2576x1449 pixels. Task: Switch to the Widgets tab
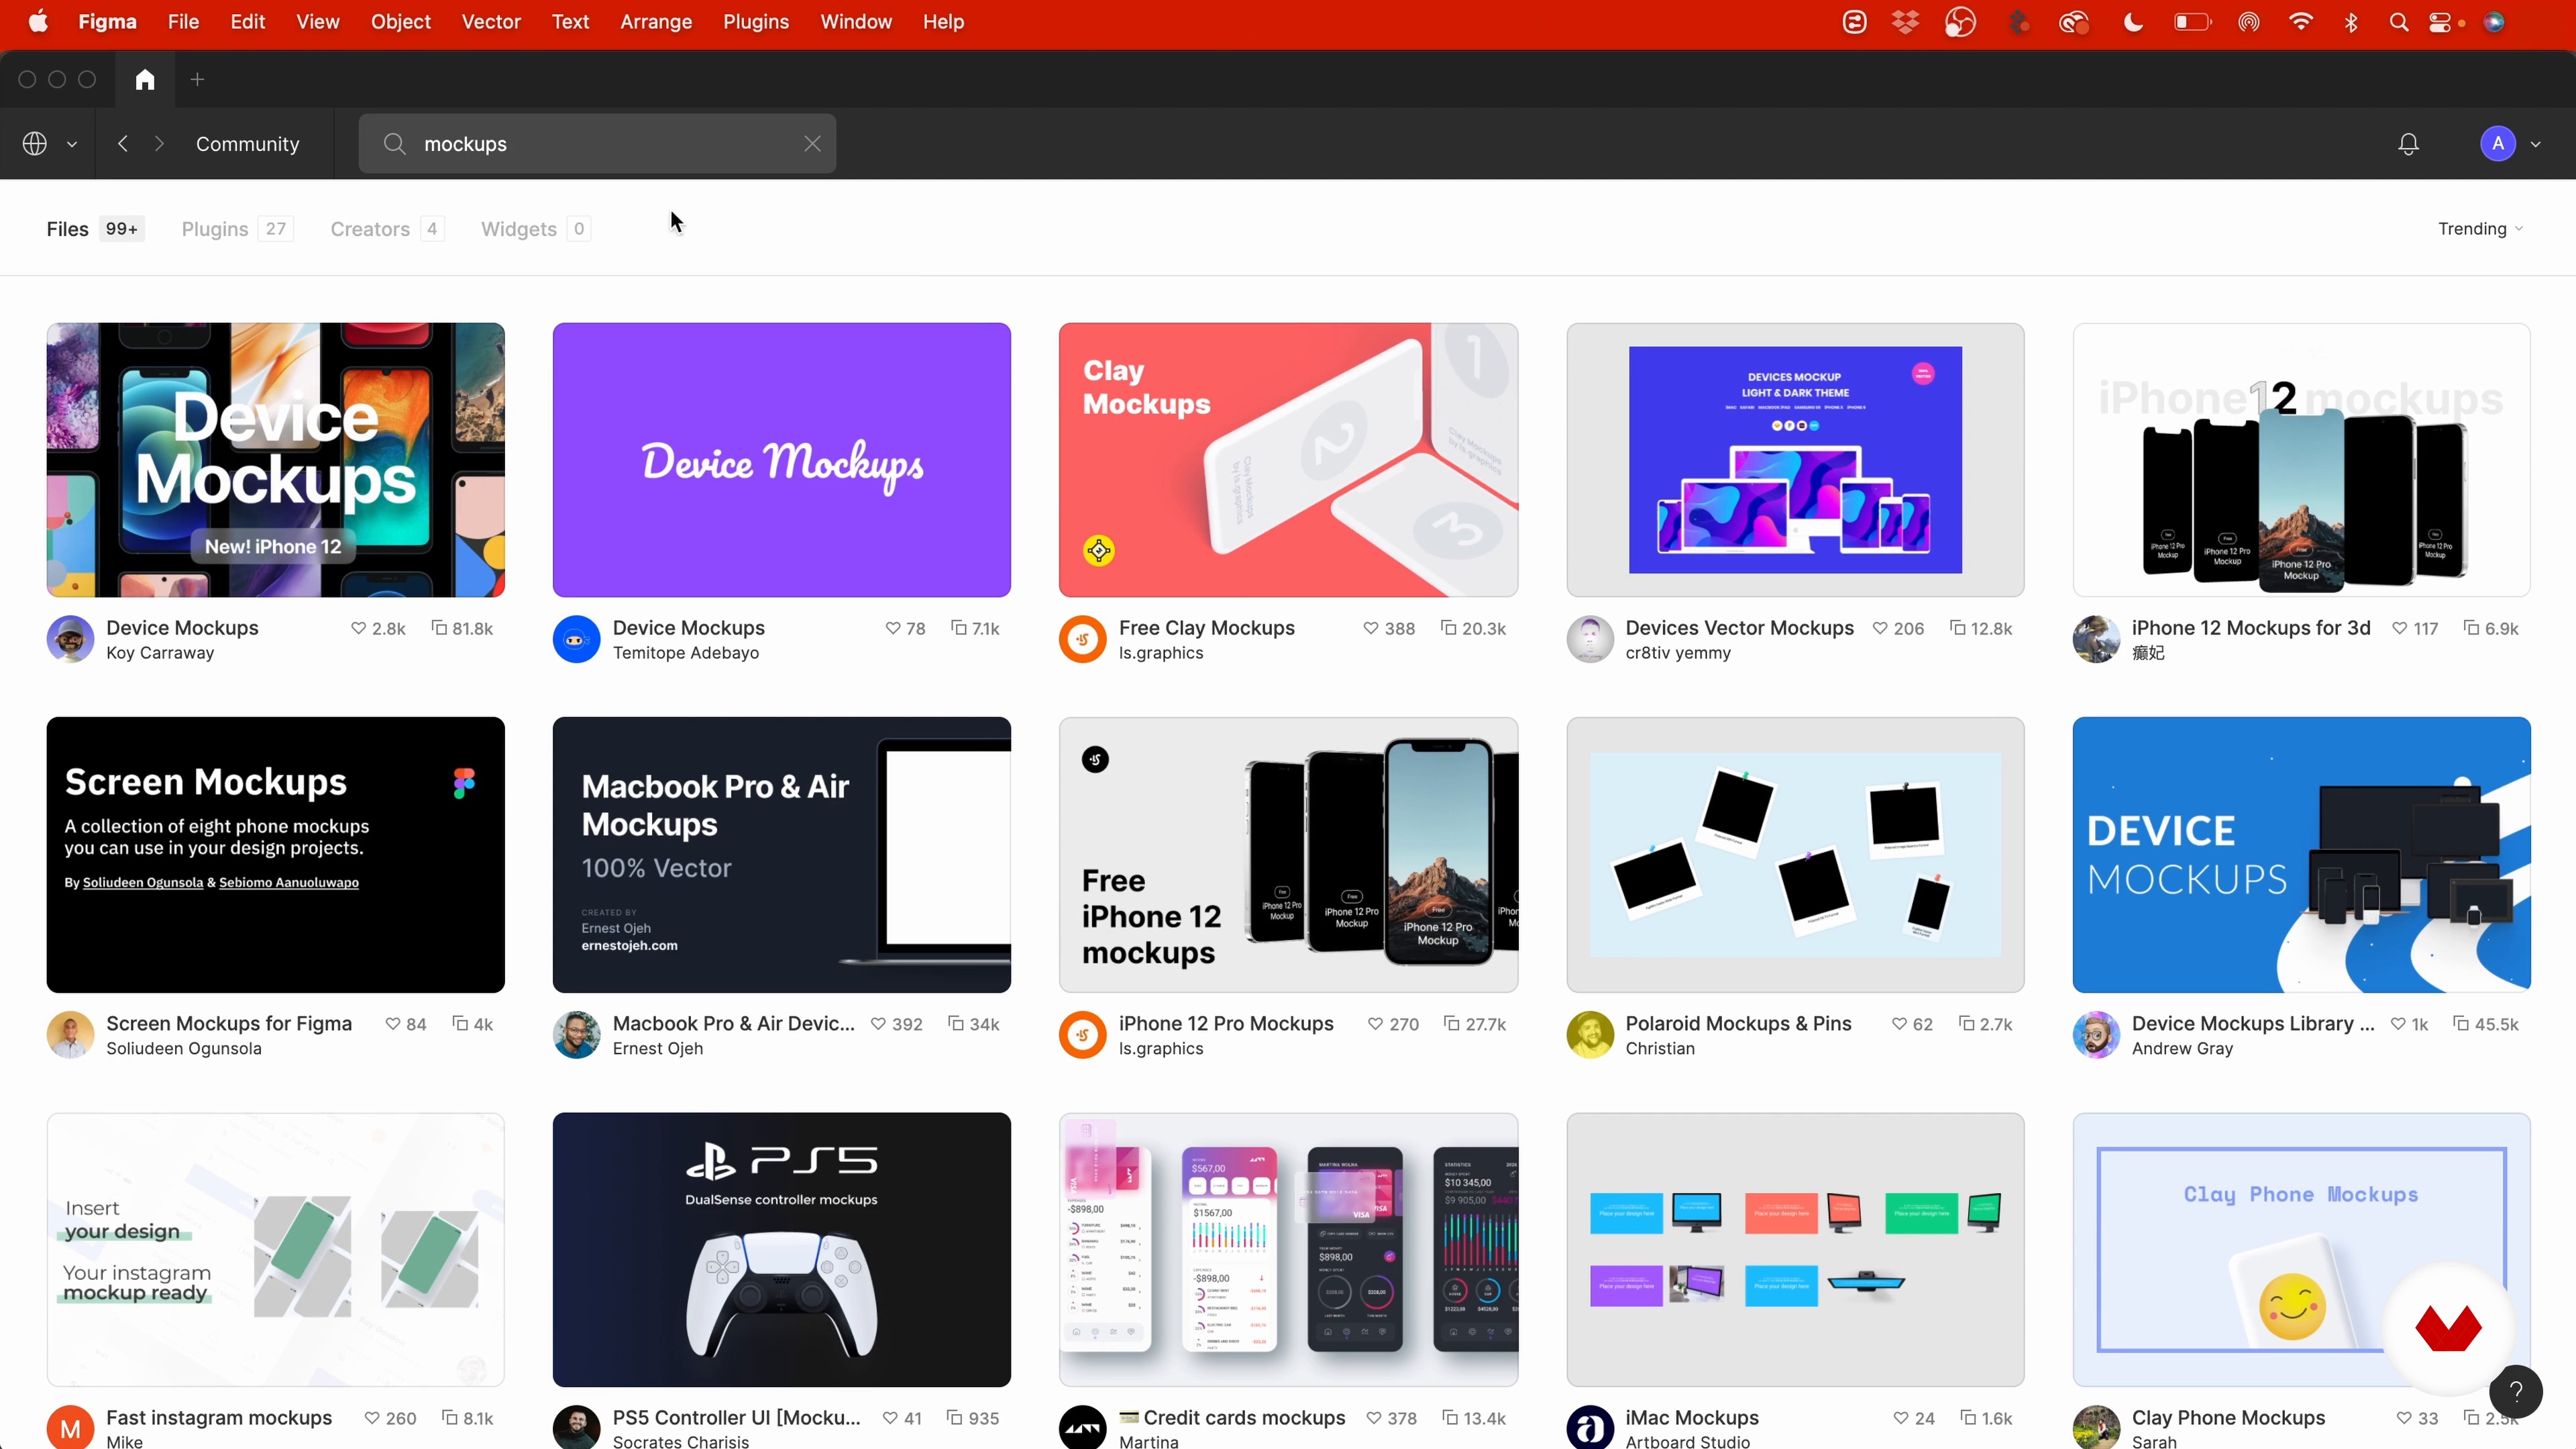pyautogui.click(x=535, y=229)
